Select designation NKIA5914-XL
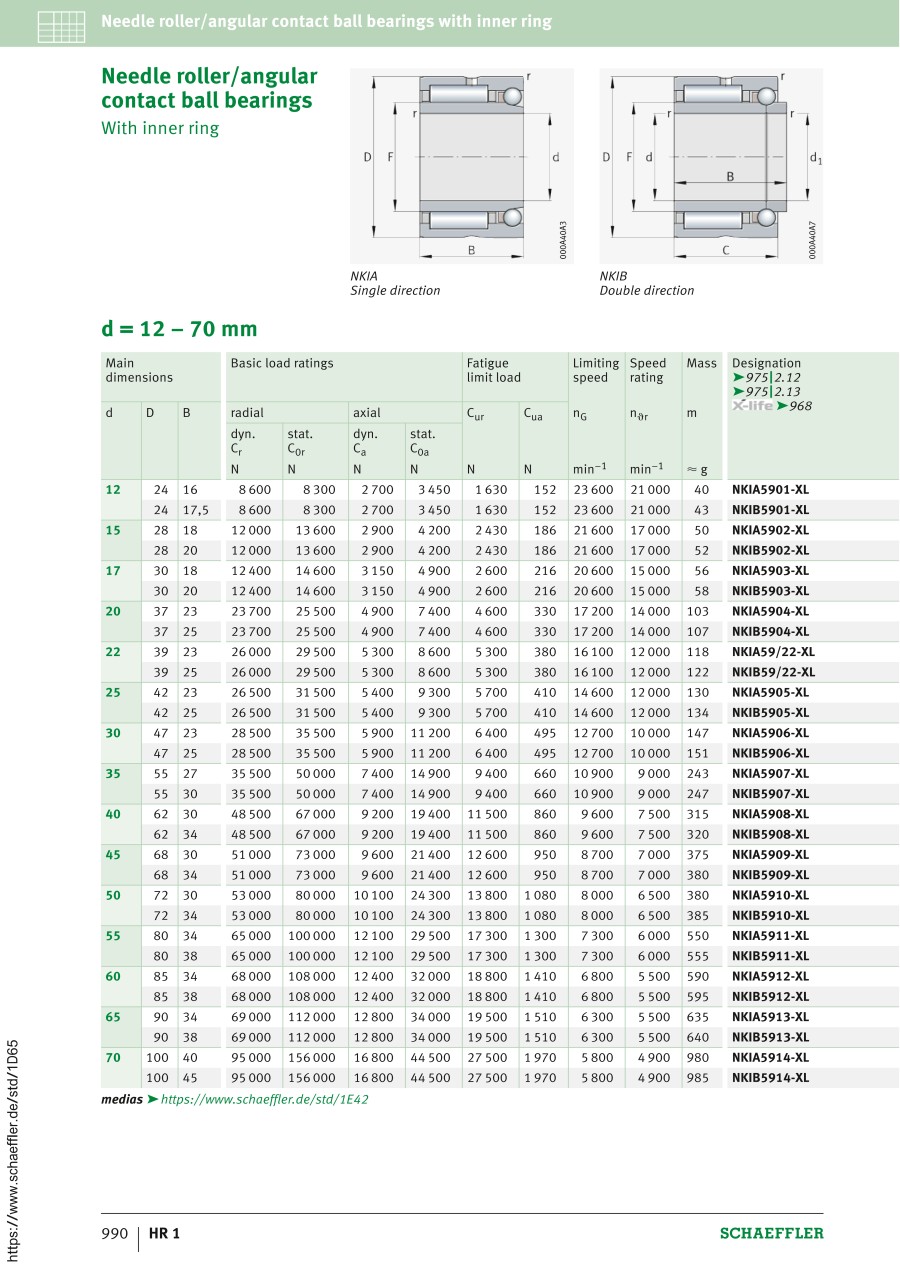 point(770,1057)
